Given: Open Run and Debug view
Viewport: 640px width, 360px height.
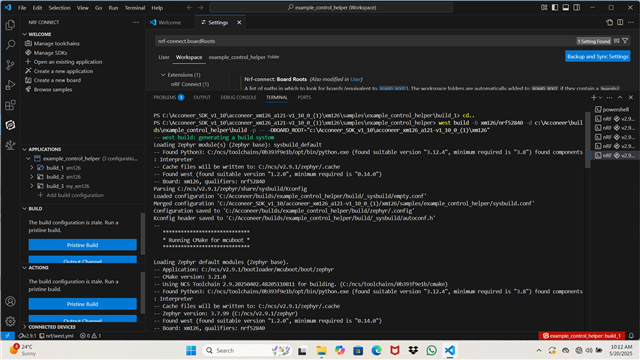Looking at the screenshot, I should point(10,85).
